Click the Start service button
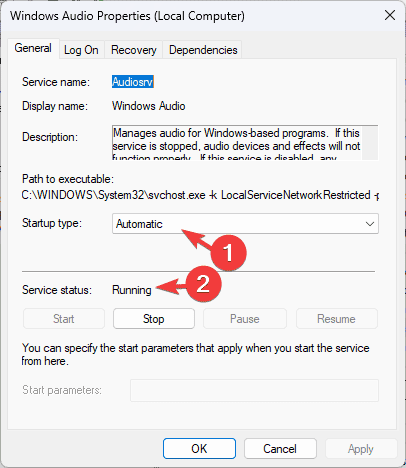 click(64, 319)
